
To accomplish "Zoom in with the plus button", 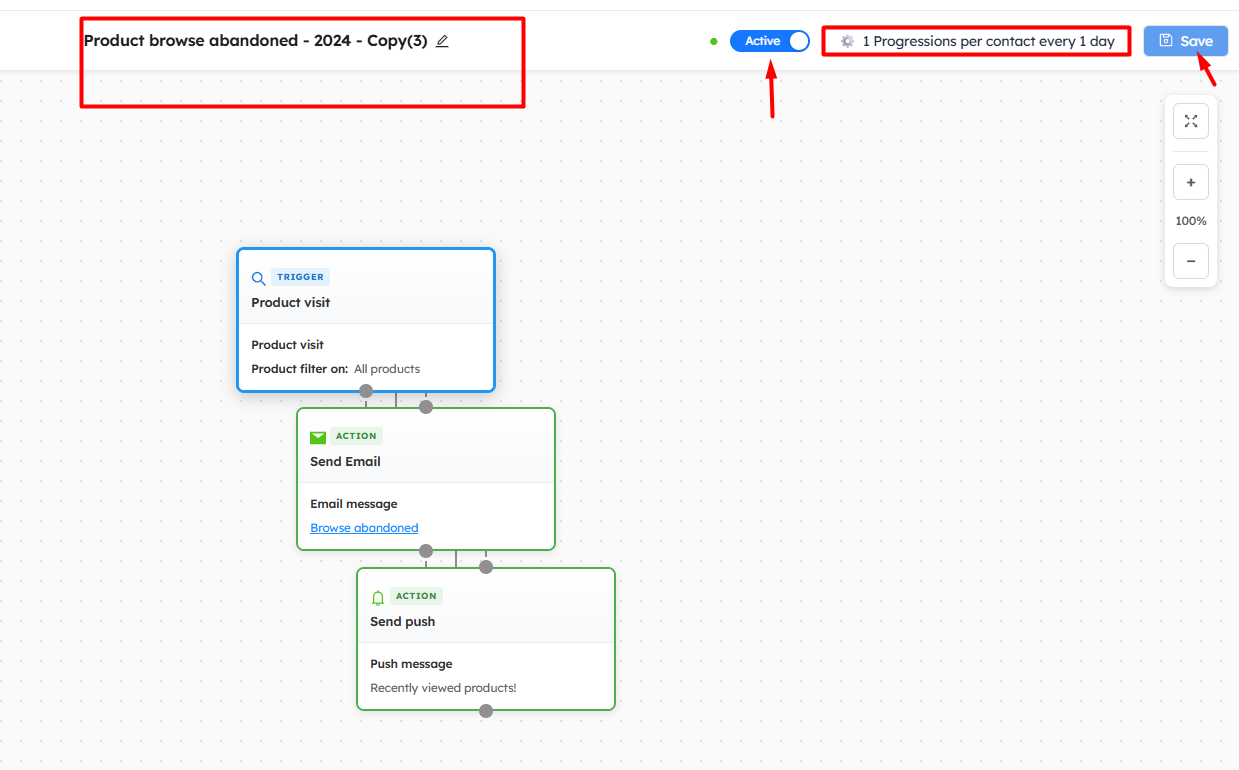I will [x=1191, y=183].
